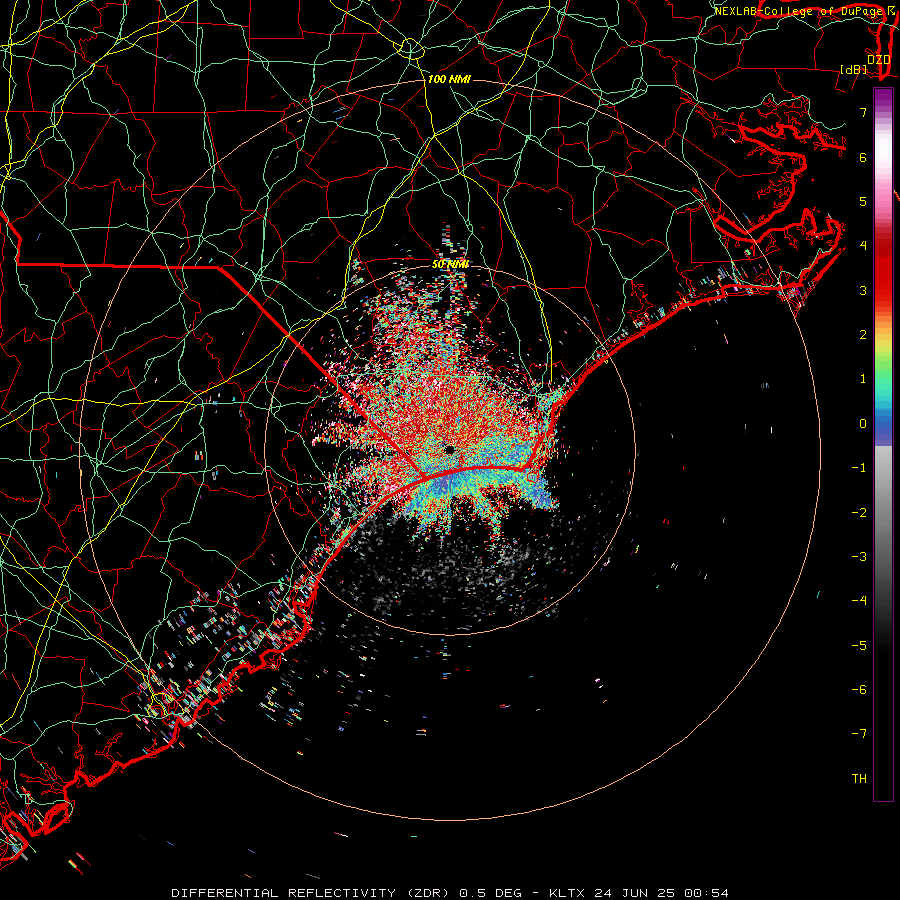Click the 1 value on the color scale

863,379
